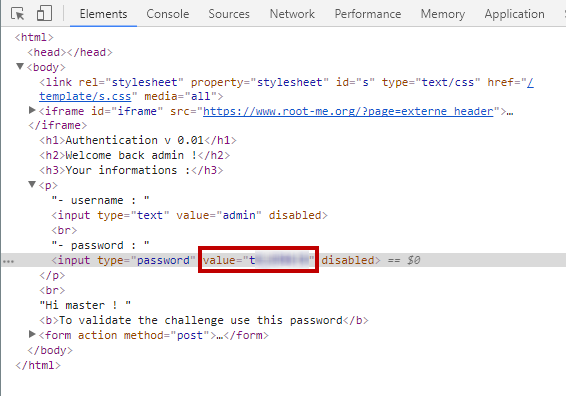
Task: Follow the root-me.org externe_header iframe link
Action: tap(348, 111)
